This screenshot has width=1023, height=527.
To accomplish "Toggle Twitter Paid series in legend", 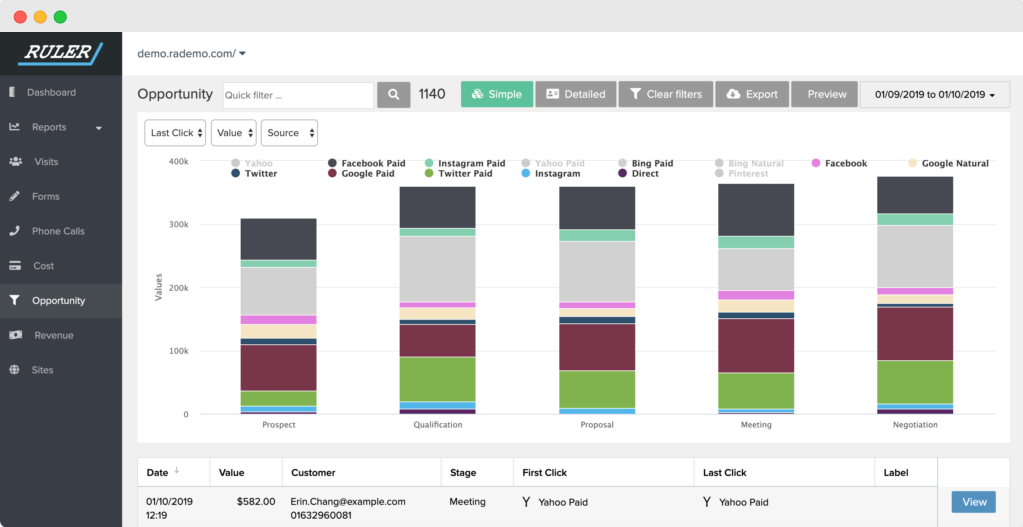I will pos(465,174).
